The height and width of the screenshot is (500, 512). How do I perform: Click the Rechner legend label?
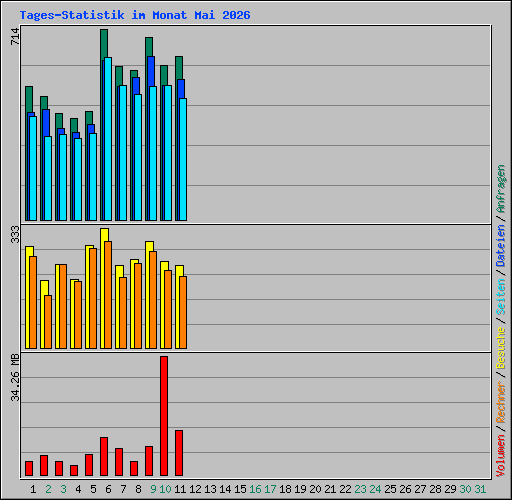501,402
